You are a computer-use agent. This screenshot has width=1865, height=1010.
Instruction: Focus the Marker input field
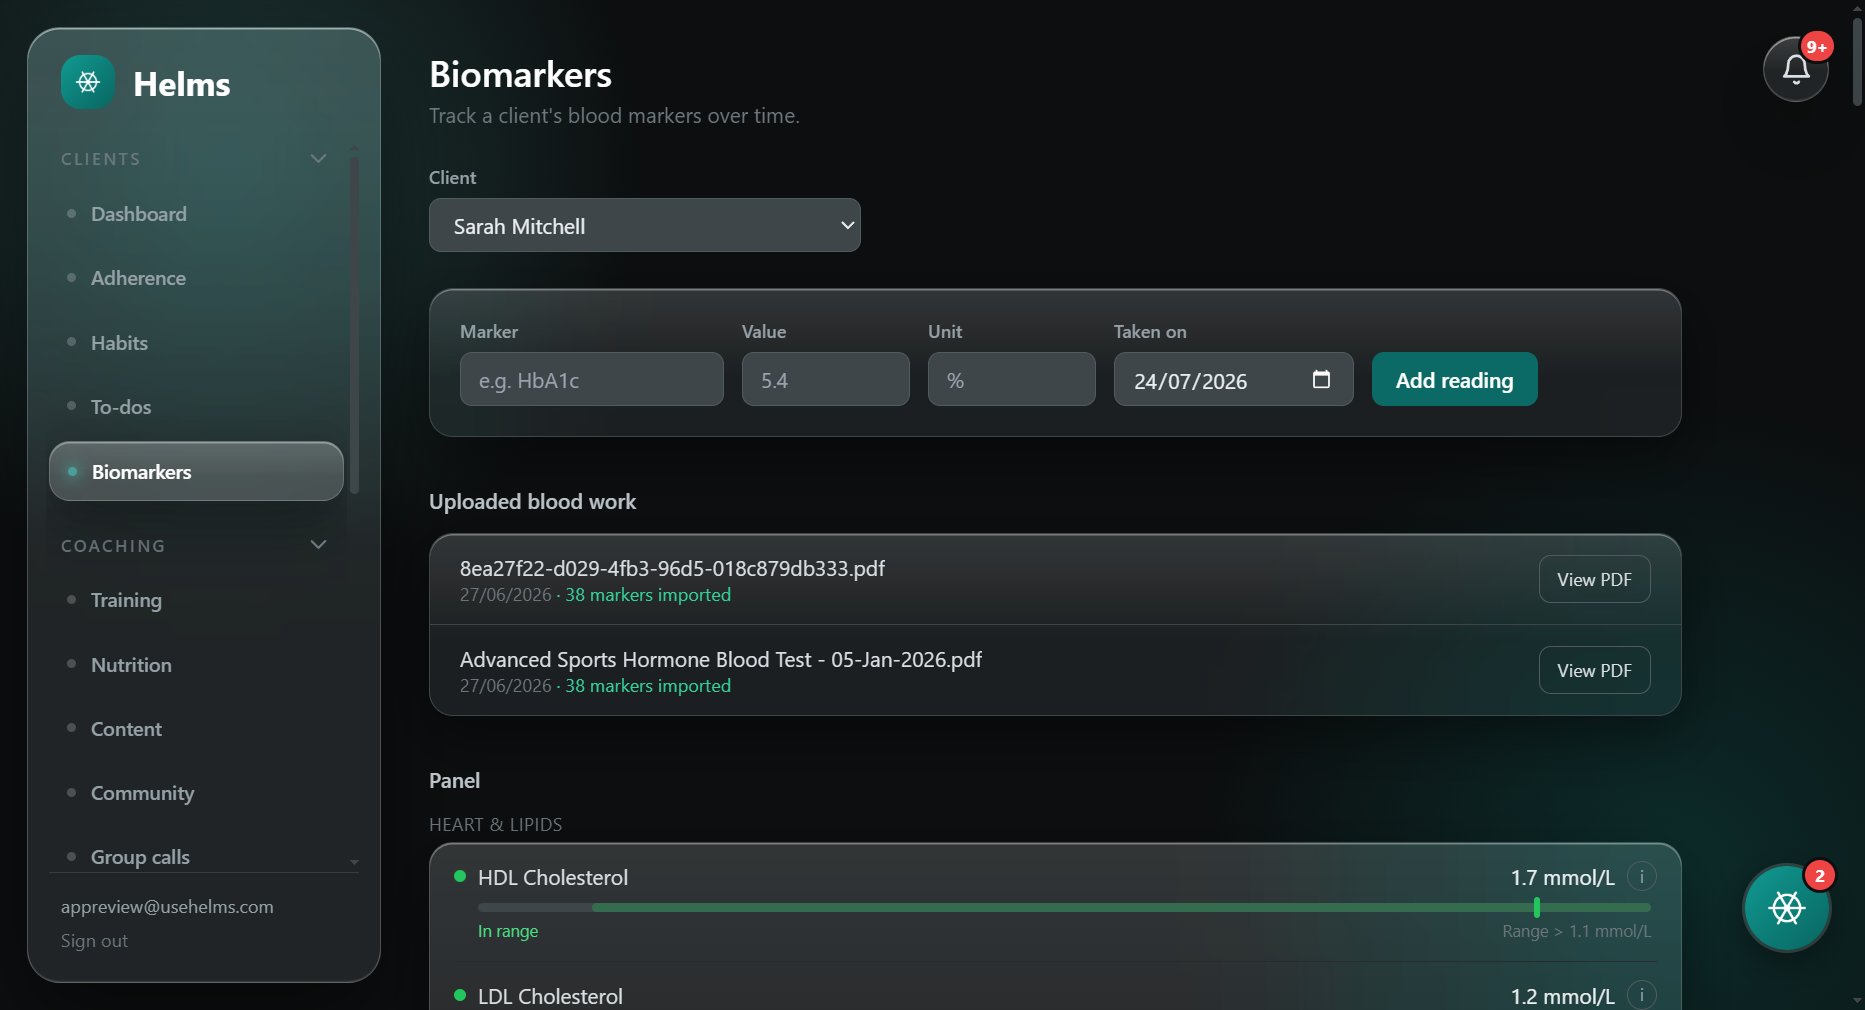pos(592,379)
